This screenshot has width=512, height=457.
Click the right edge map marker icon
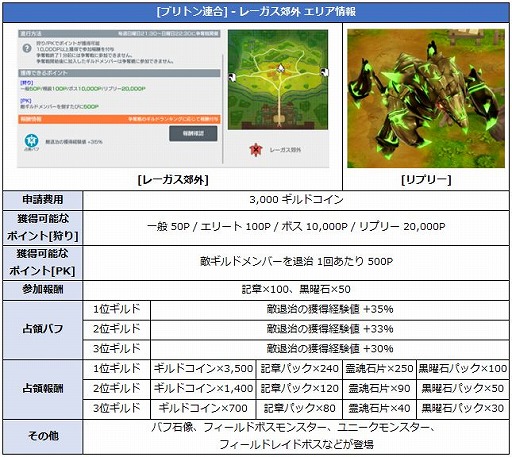[x=324, y=72]
